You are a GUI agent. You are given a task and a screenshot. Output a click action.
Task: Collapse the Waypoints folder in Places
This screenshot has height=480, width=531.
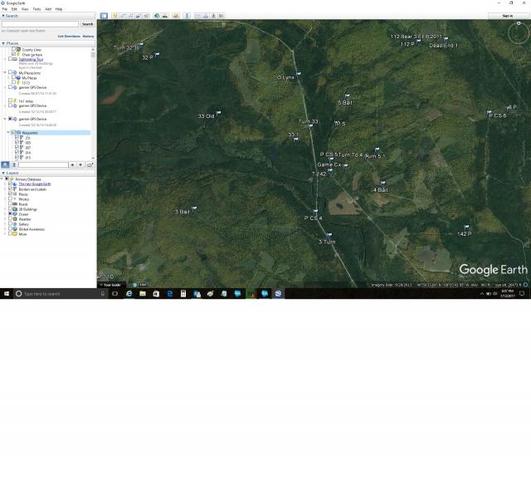(x=8, y=132)
